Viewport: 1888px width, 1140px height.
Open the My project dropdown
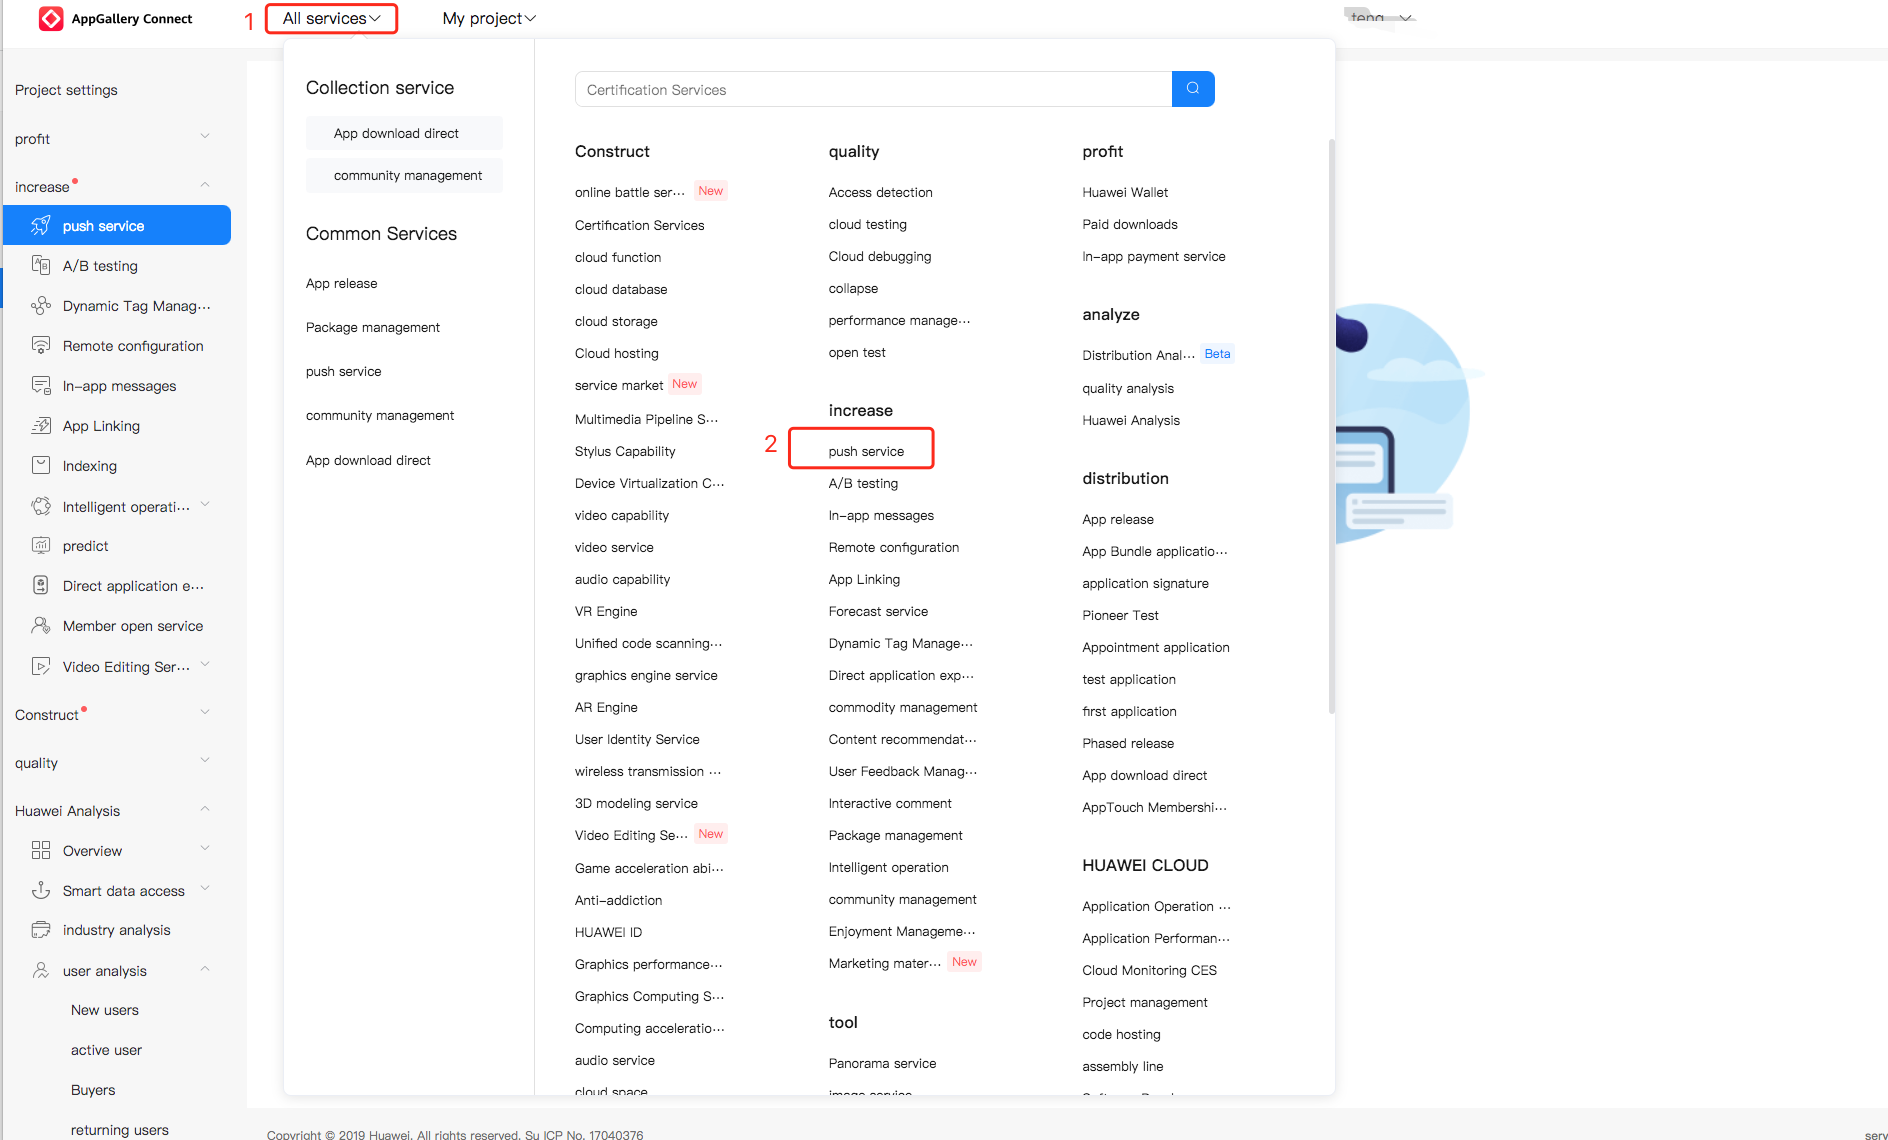tap(489, 18)
